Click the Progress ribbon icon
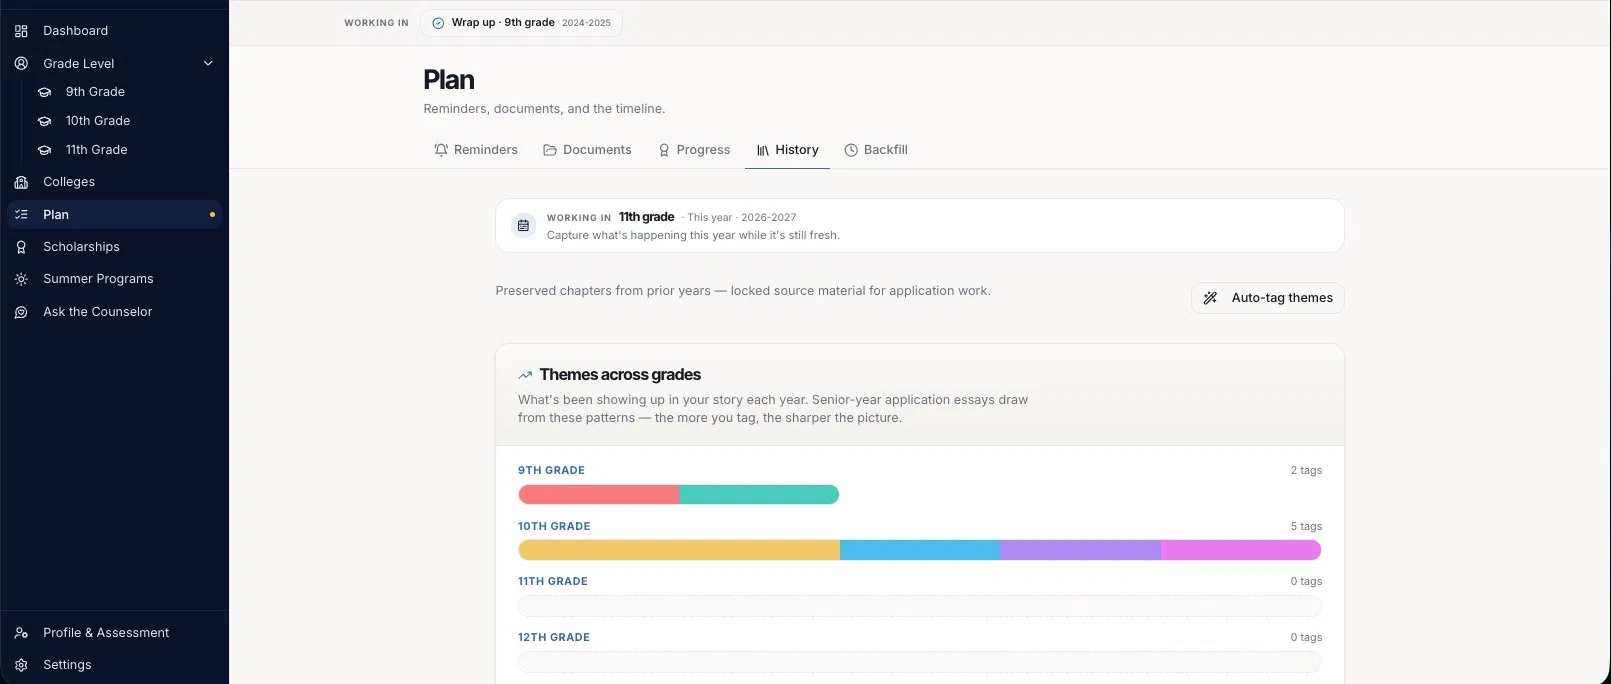The image size is (1611, 684). (x=664, y=150)
